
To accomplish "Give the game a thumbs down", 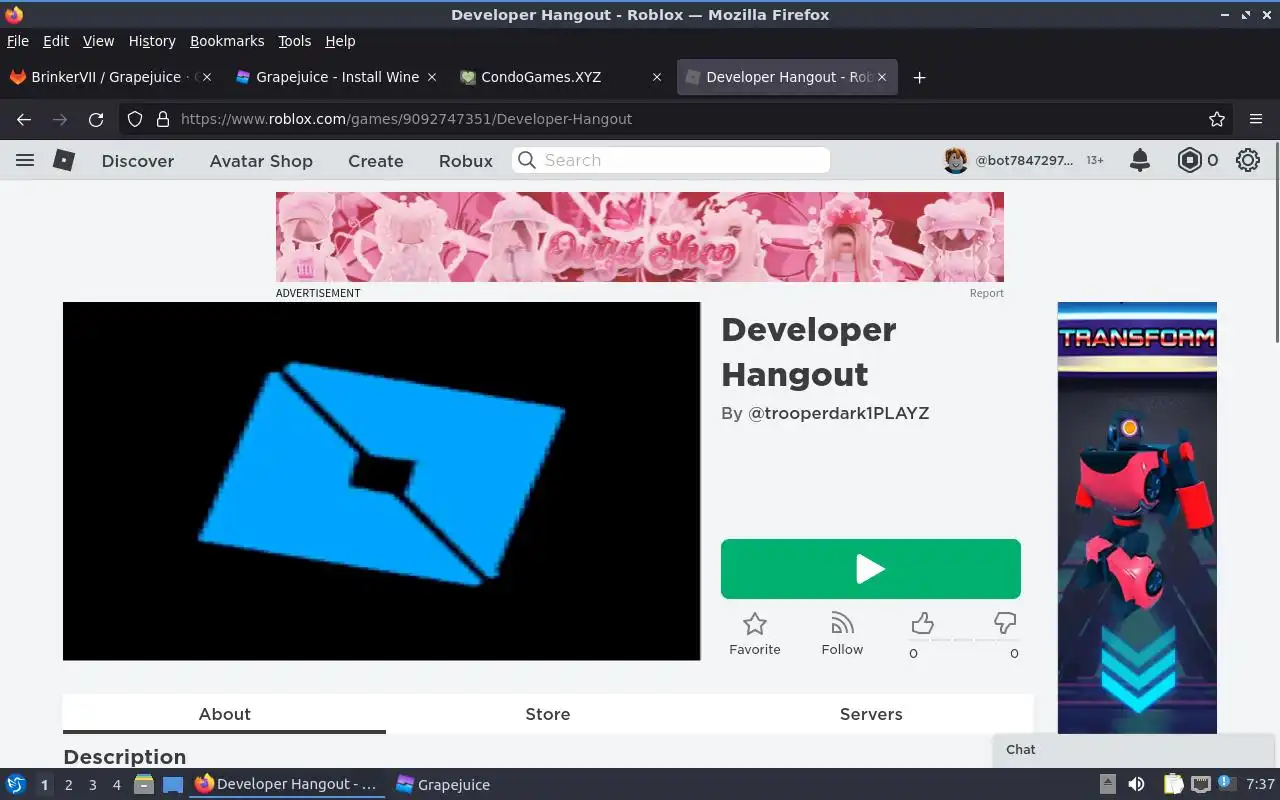I will pyautogui.click(x=1005, y=625).
